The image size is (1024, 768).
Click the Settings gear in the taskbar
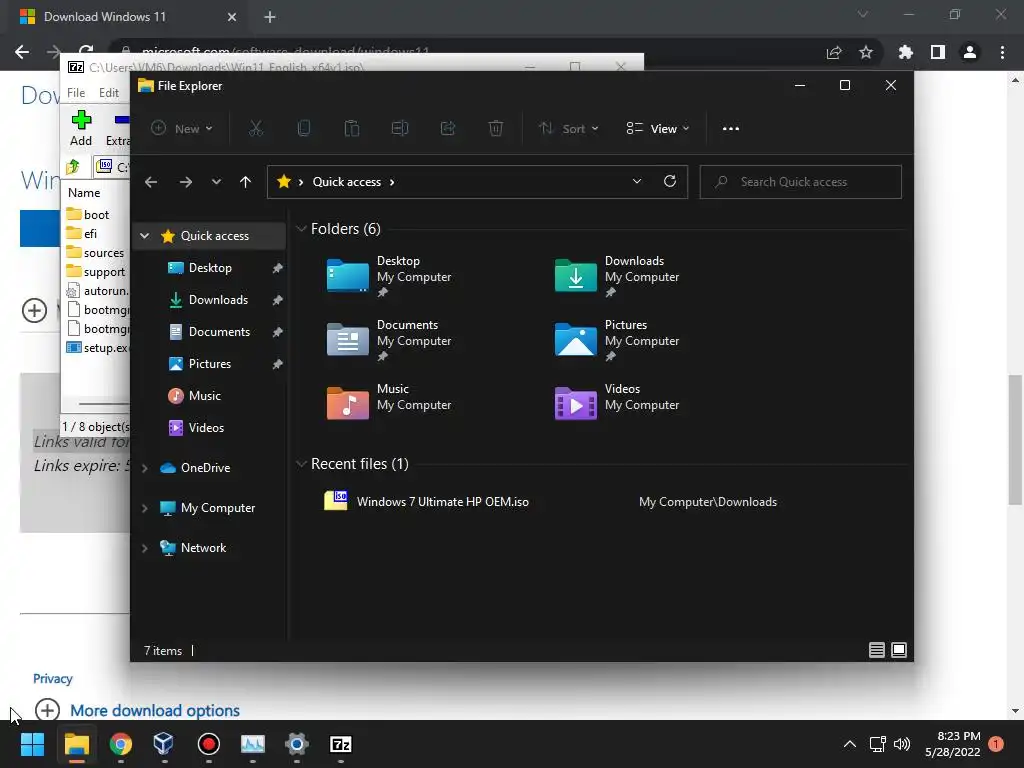click(296, 744)
